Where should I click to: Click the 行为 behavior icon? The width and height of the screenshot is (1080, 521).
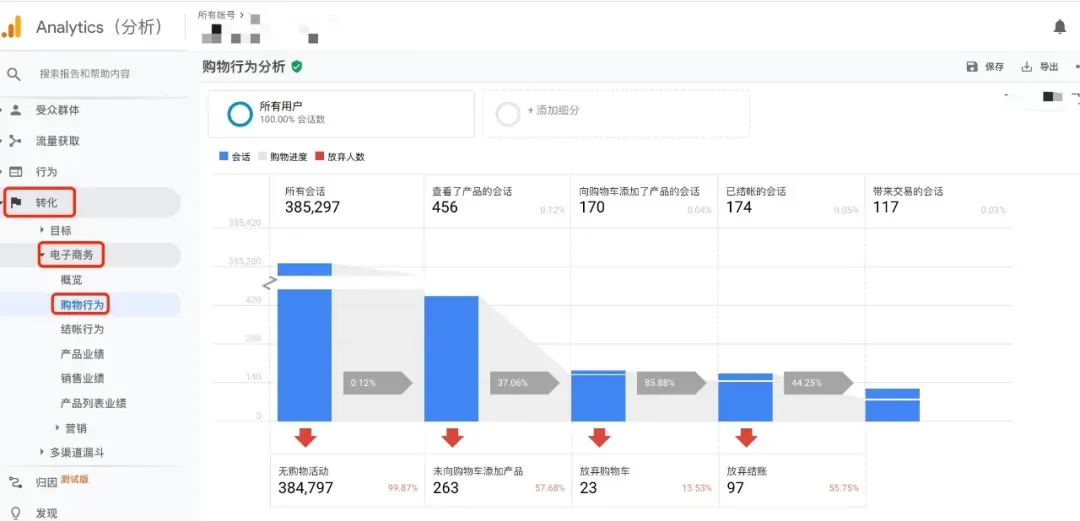click(15, 172)
